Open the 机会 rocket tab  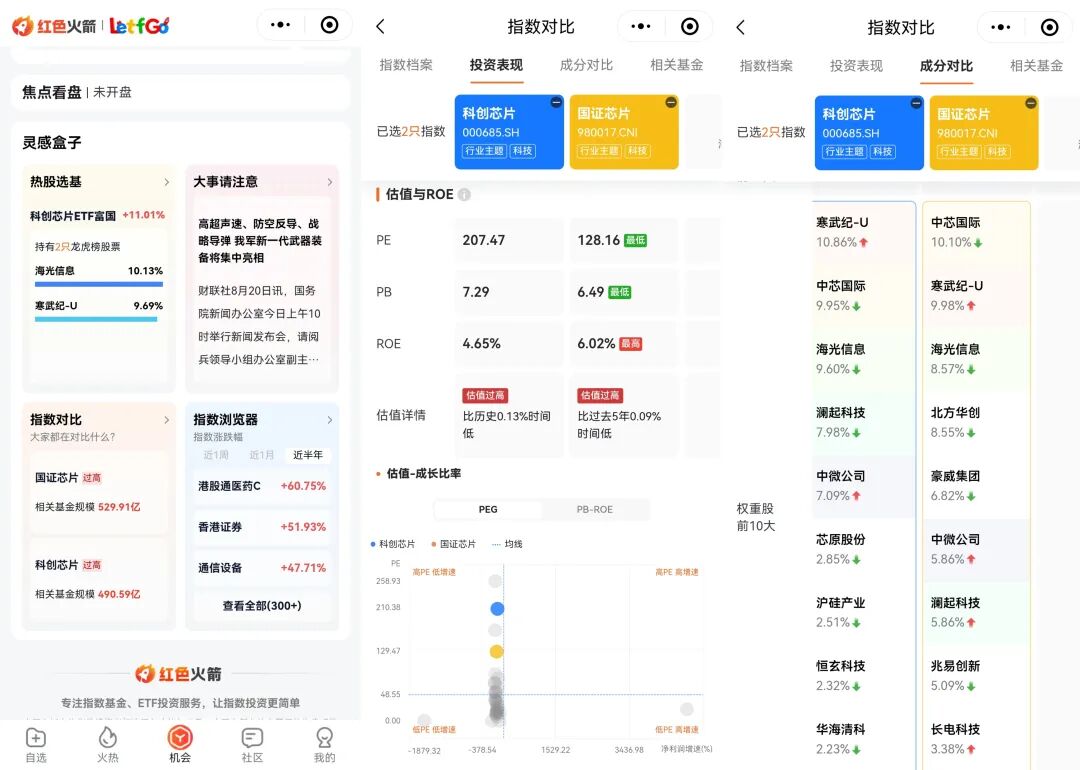point(178,744)
